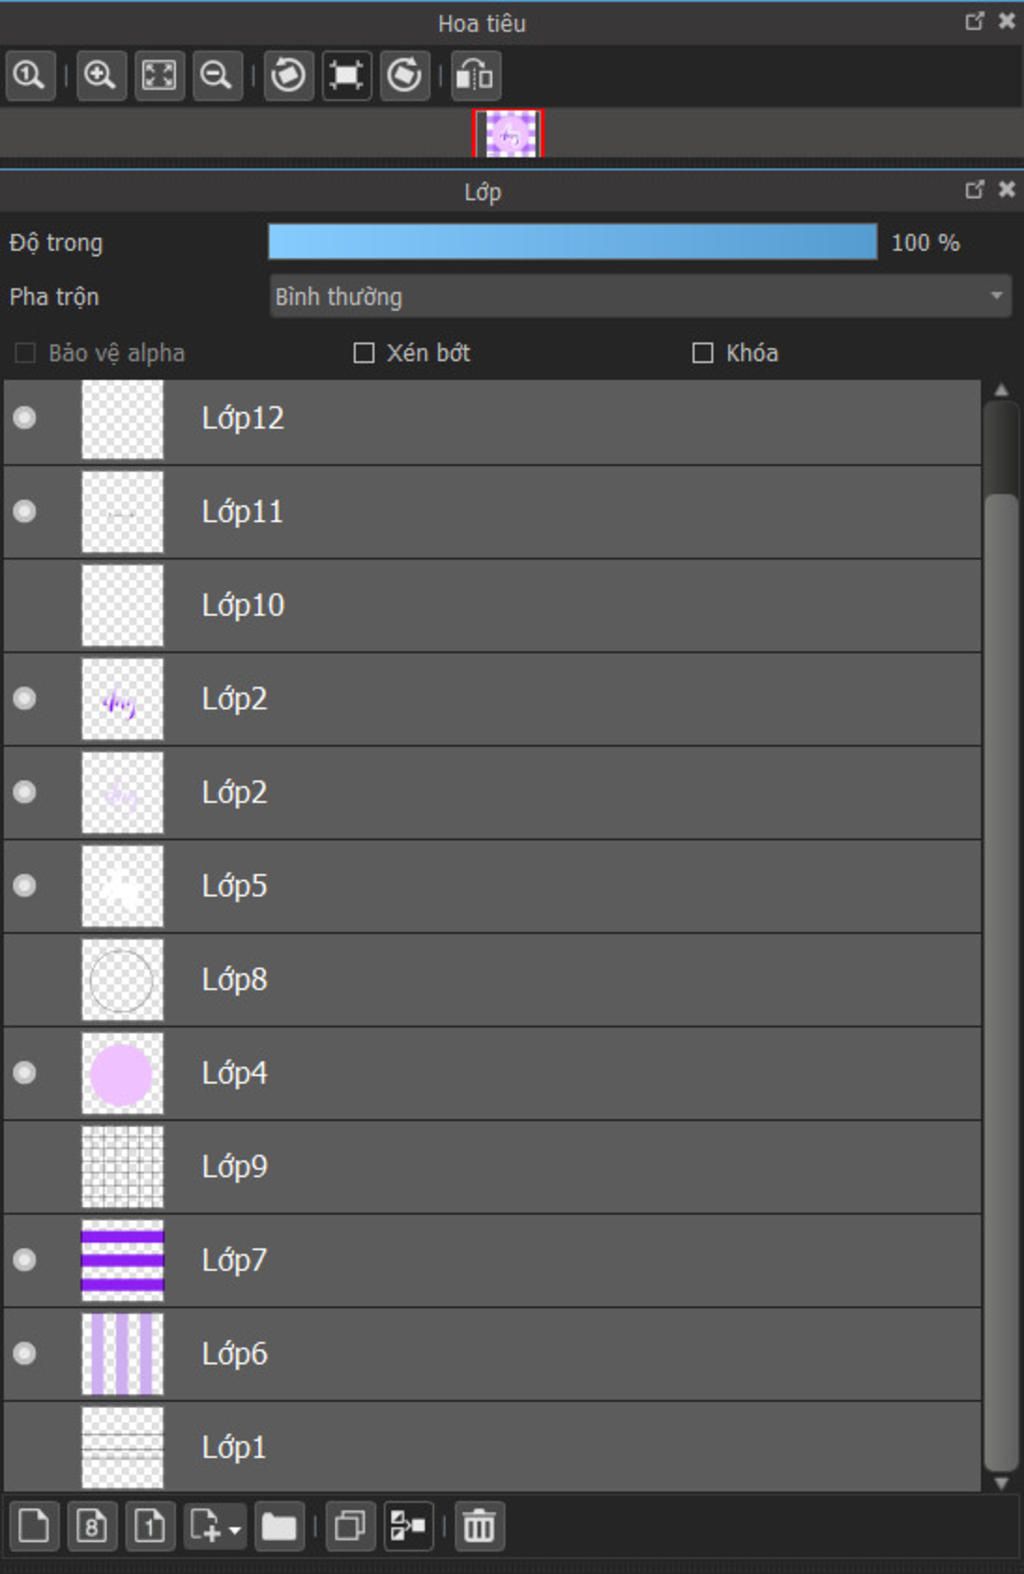Add a new 8-bit layer
This screenshot has height=1574, width=1024.
click(x=92, y=1526)
